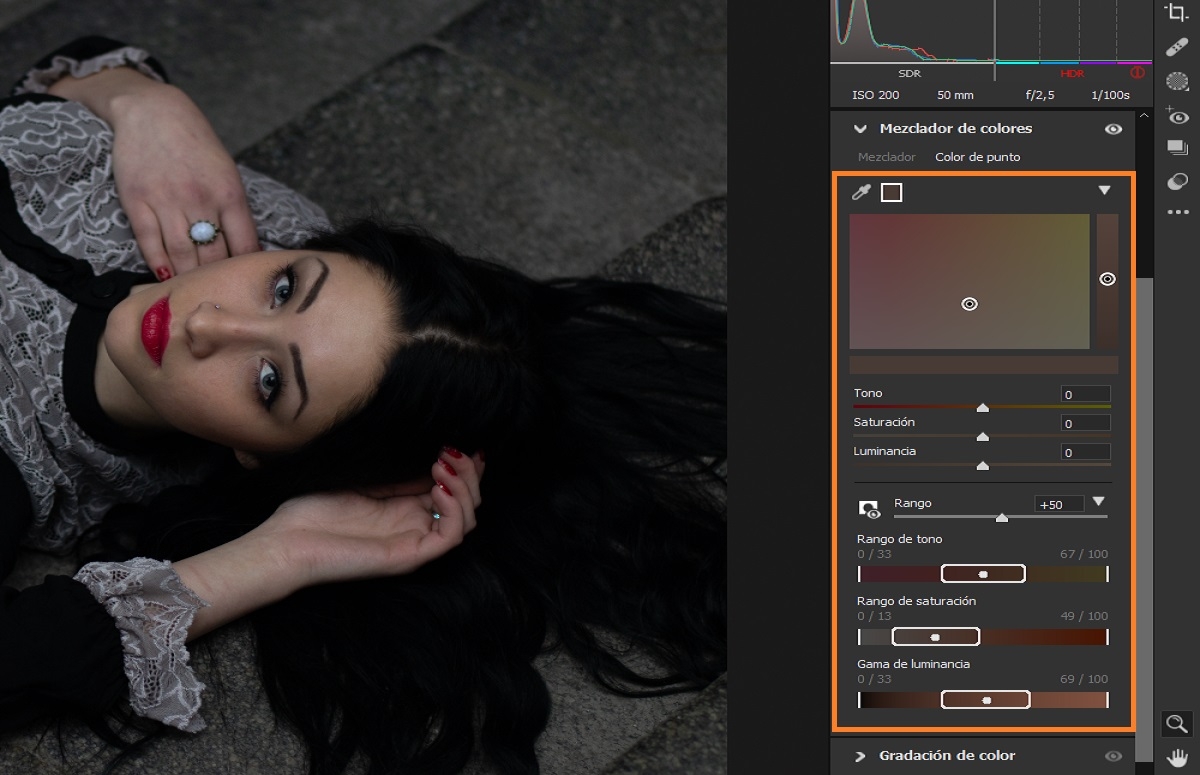1200x775 pixels.
Task: Open the Color de punto options triangle
Action: click(1106, 190)
